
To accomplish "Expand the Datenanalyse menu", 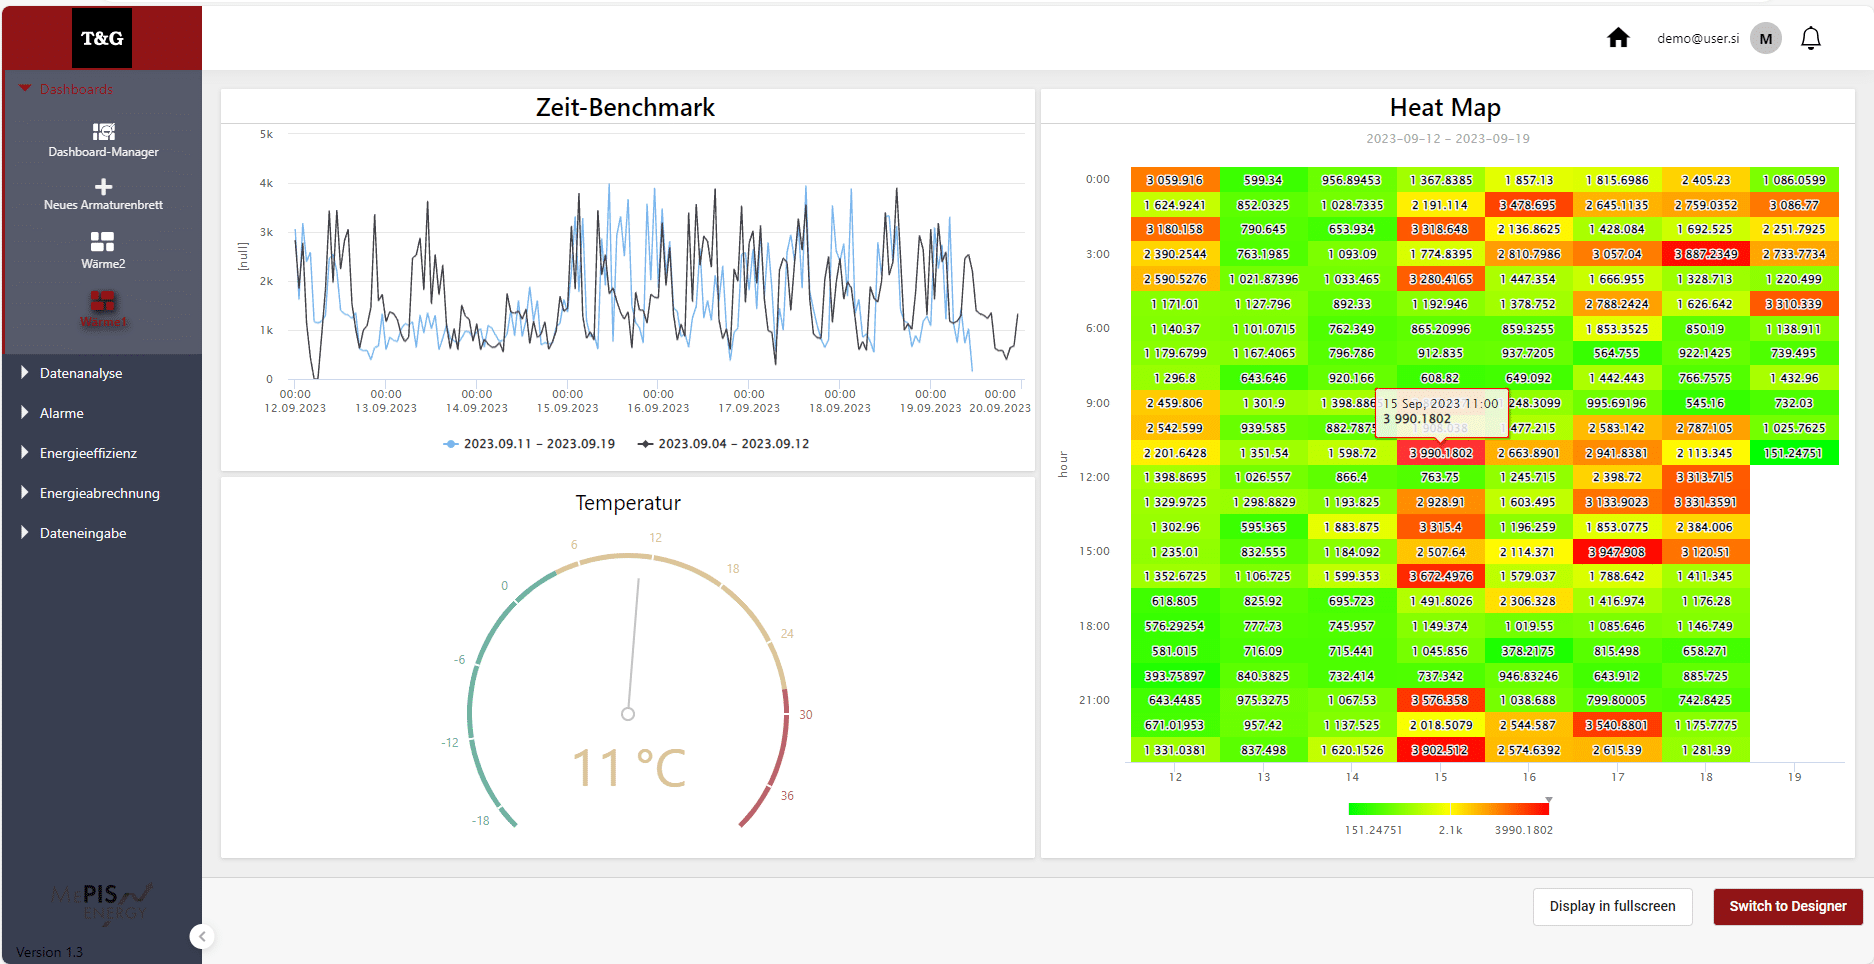I will click(80, 373).
